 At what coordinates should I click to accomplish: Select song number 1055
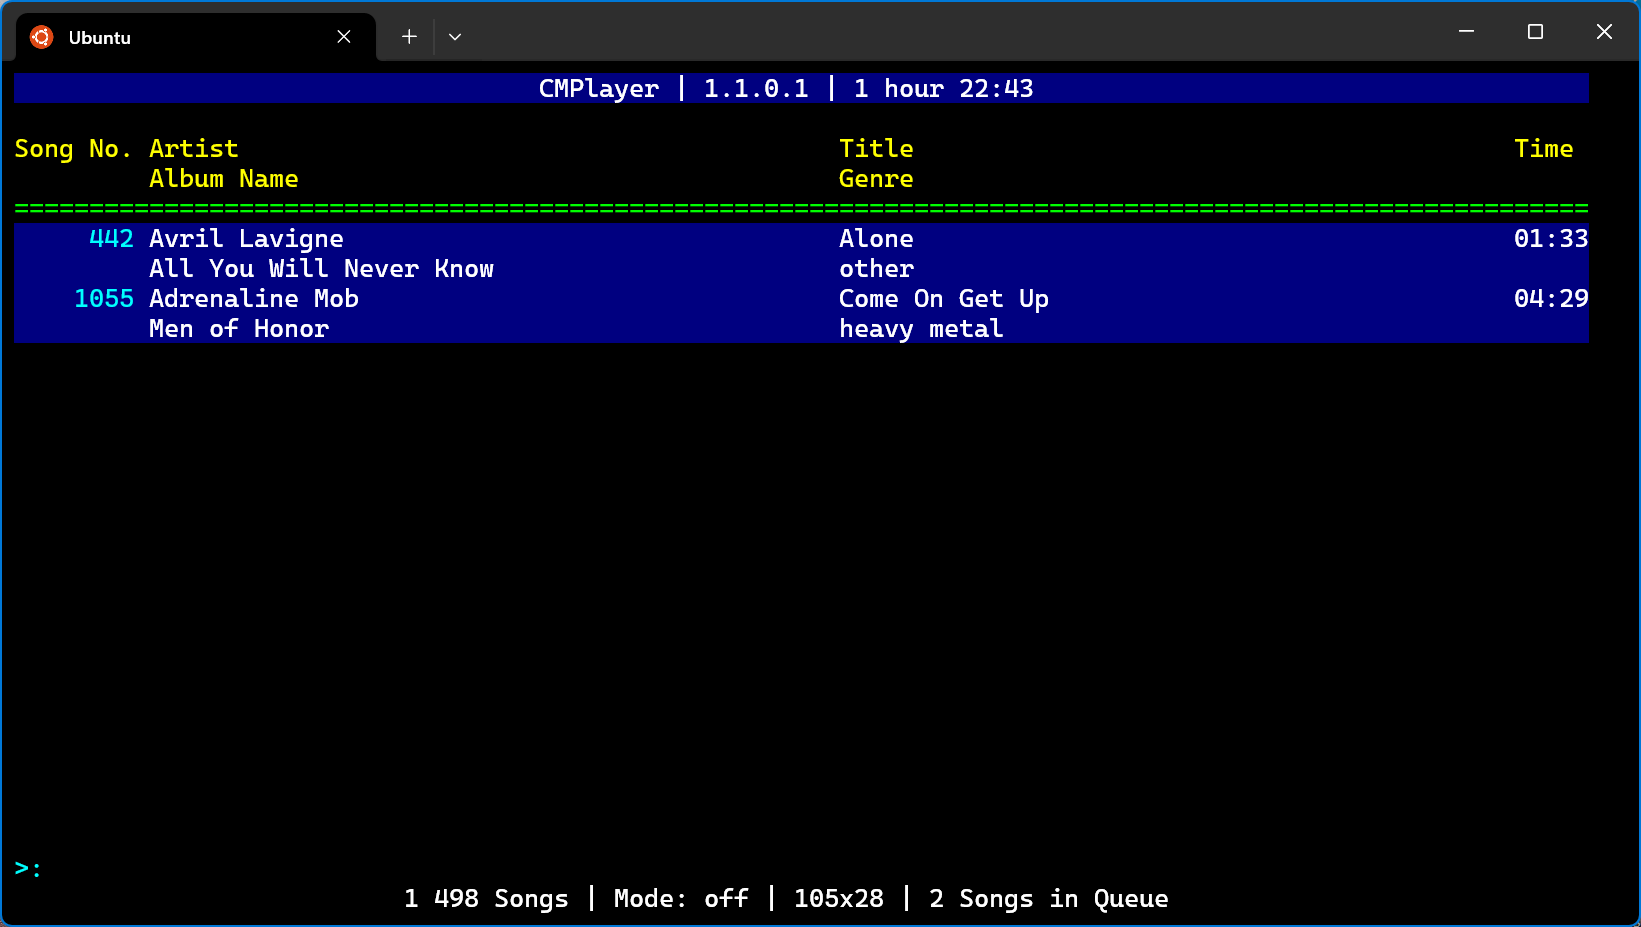pyautogui.click(x=104, y=299)
